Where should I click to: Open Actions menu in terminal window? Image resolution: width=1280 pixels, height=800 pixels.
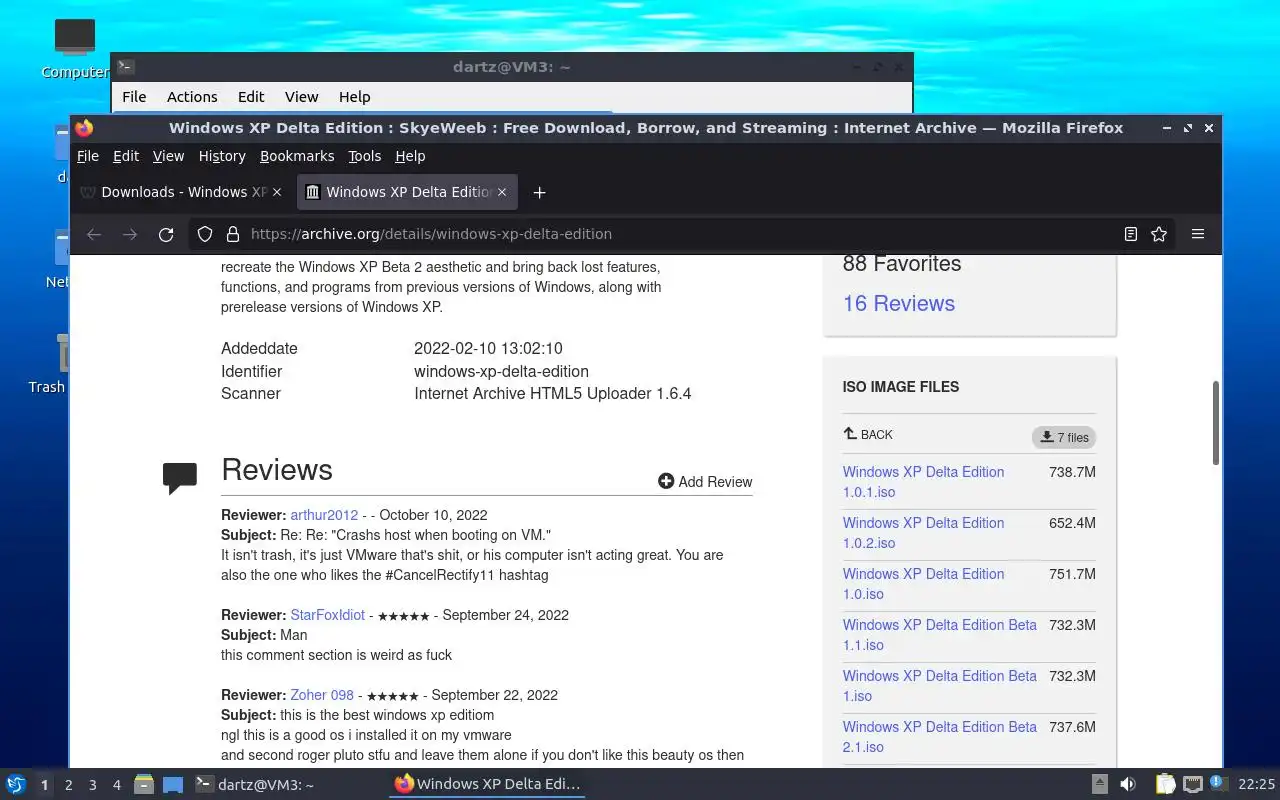192,97
